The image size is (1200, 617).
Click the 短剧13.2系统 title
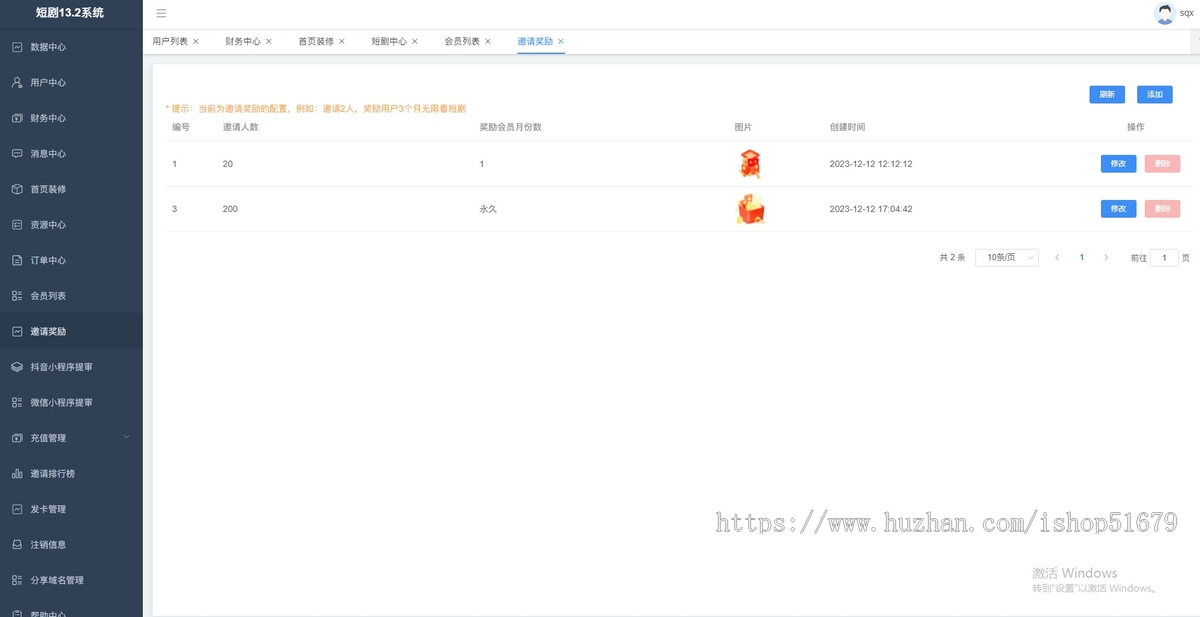coord(70,13)
